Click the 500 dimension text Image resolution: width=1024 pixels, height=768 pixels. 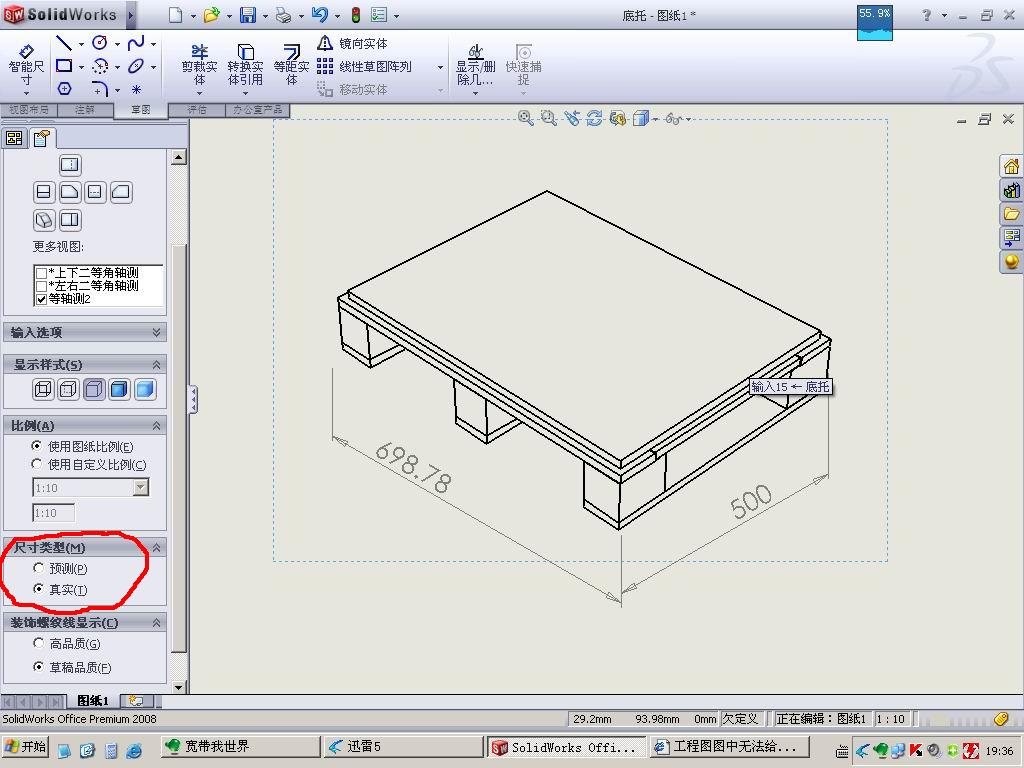click(x=751, y=502)
